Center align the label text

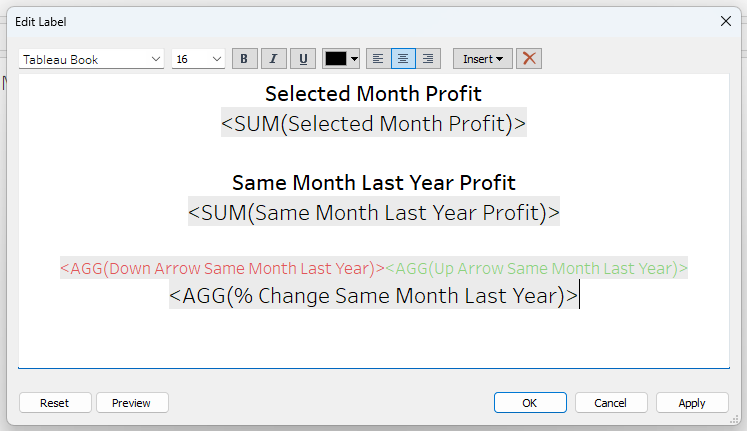coord(403,59)
